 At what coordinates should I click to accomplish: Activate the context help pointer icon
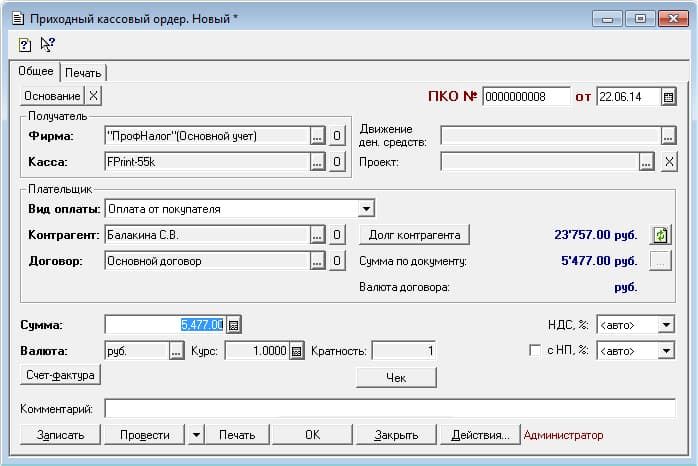48,44
